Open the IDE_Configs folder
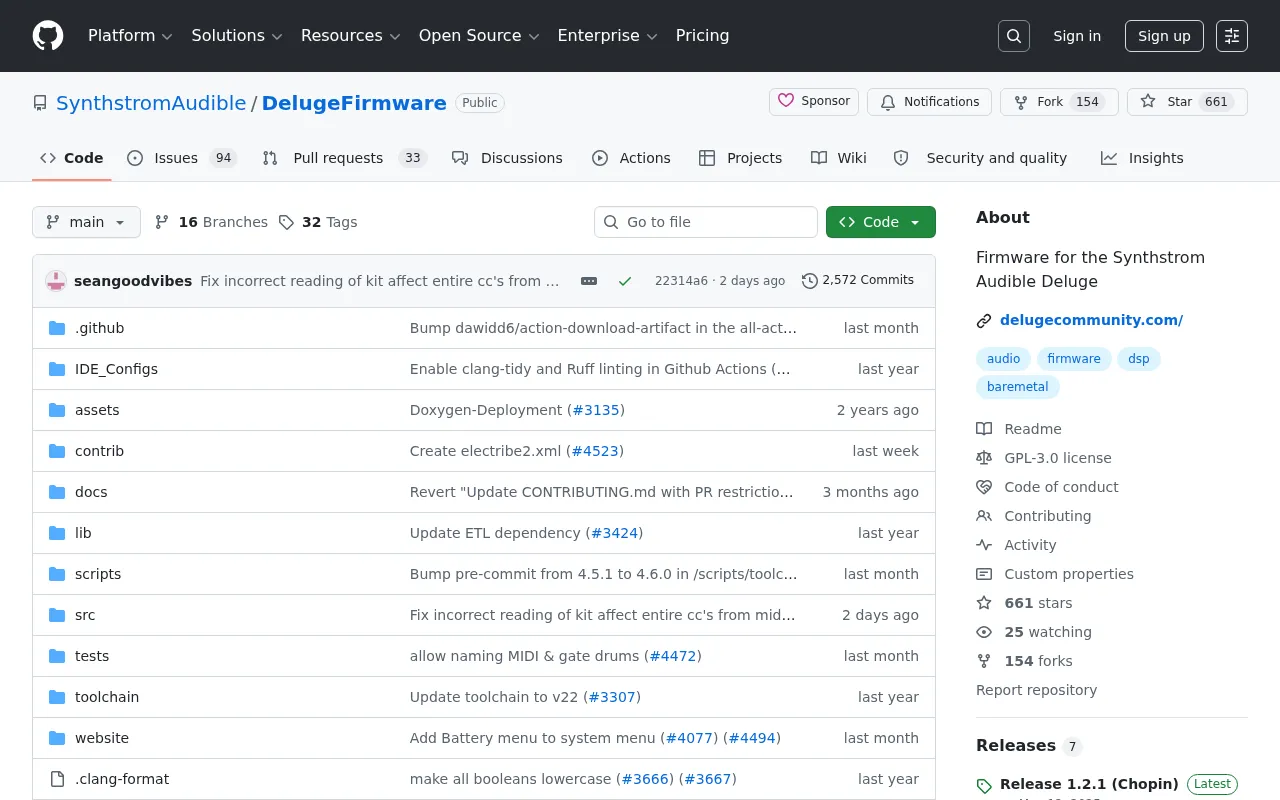 click(116, 369)
